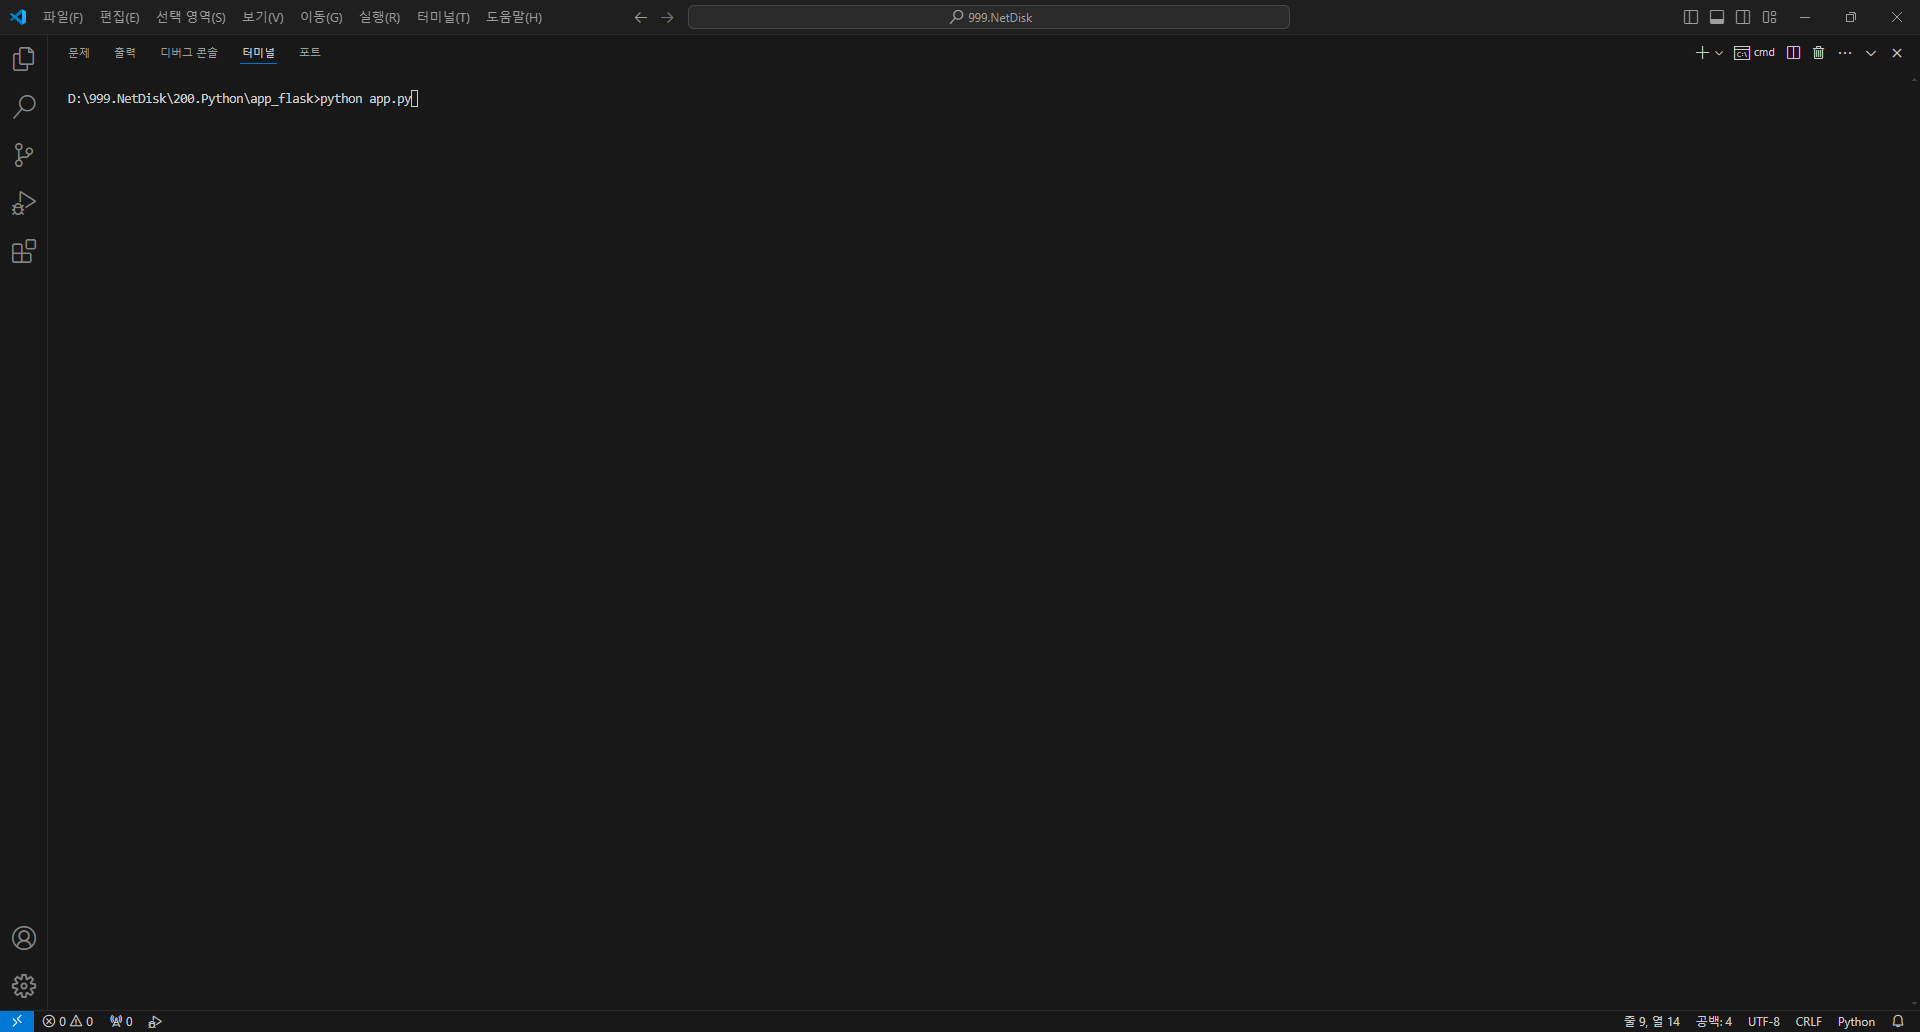Image resolution: width=1920 pixels, height=1032 pixels.
Task: Go forward with the right arrow
Action: point(668,17)
